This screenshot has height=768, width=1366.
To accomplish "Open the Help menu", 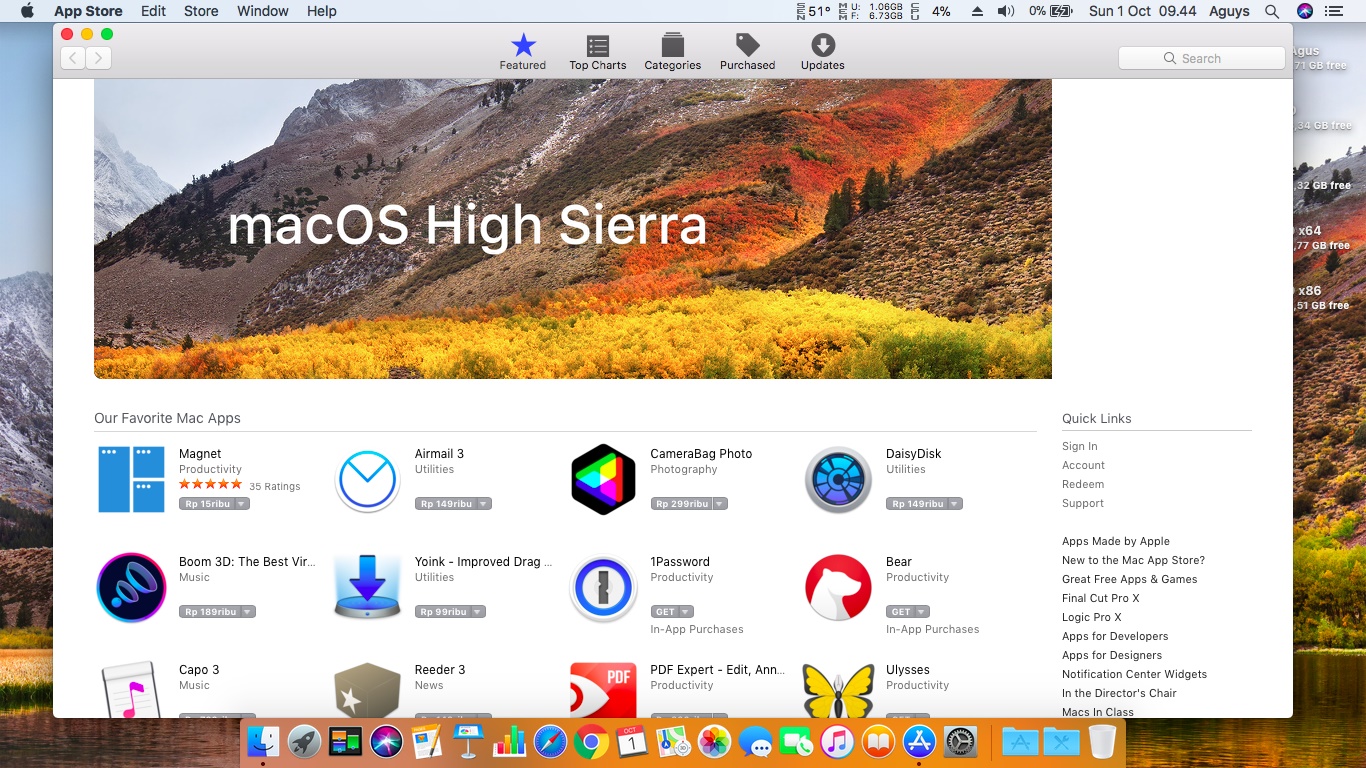I will (x=321, y=11).
